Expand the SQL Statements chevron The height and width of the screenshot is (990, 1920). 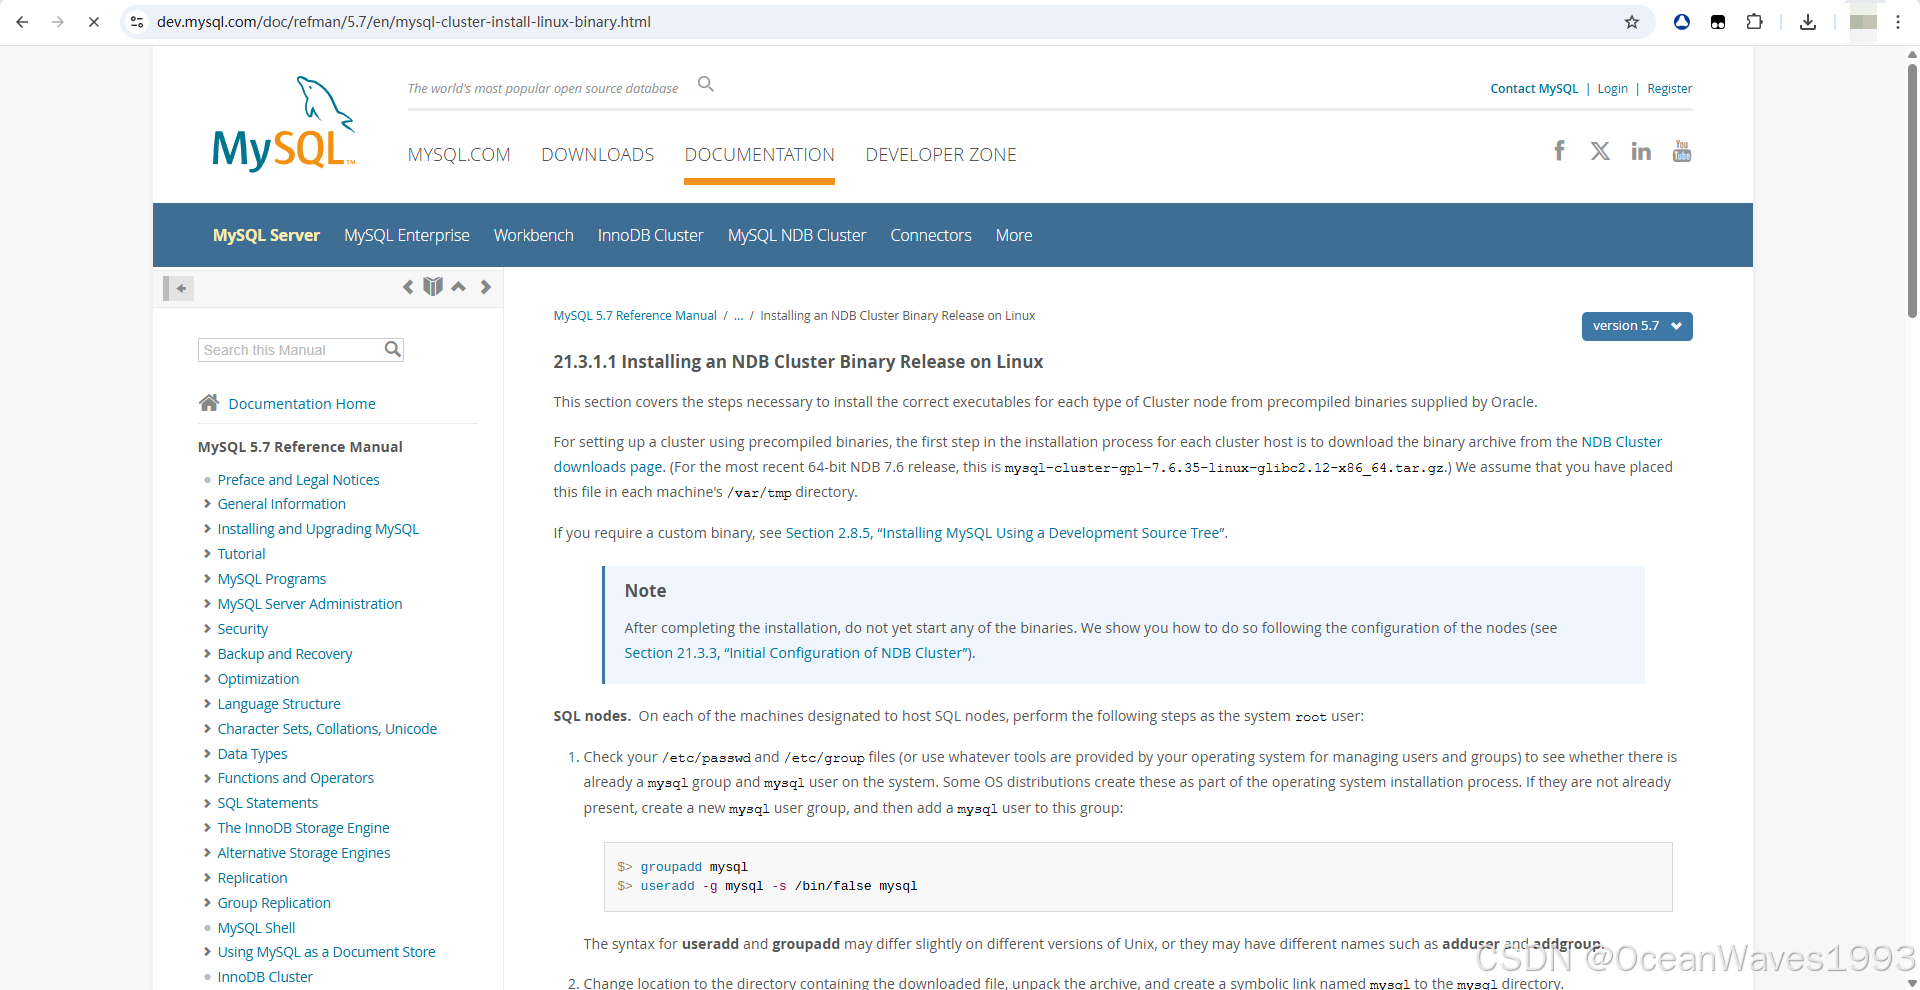pyautogui.click(x=207, y=803)
